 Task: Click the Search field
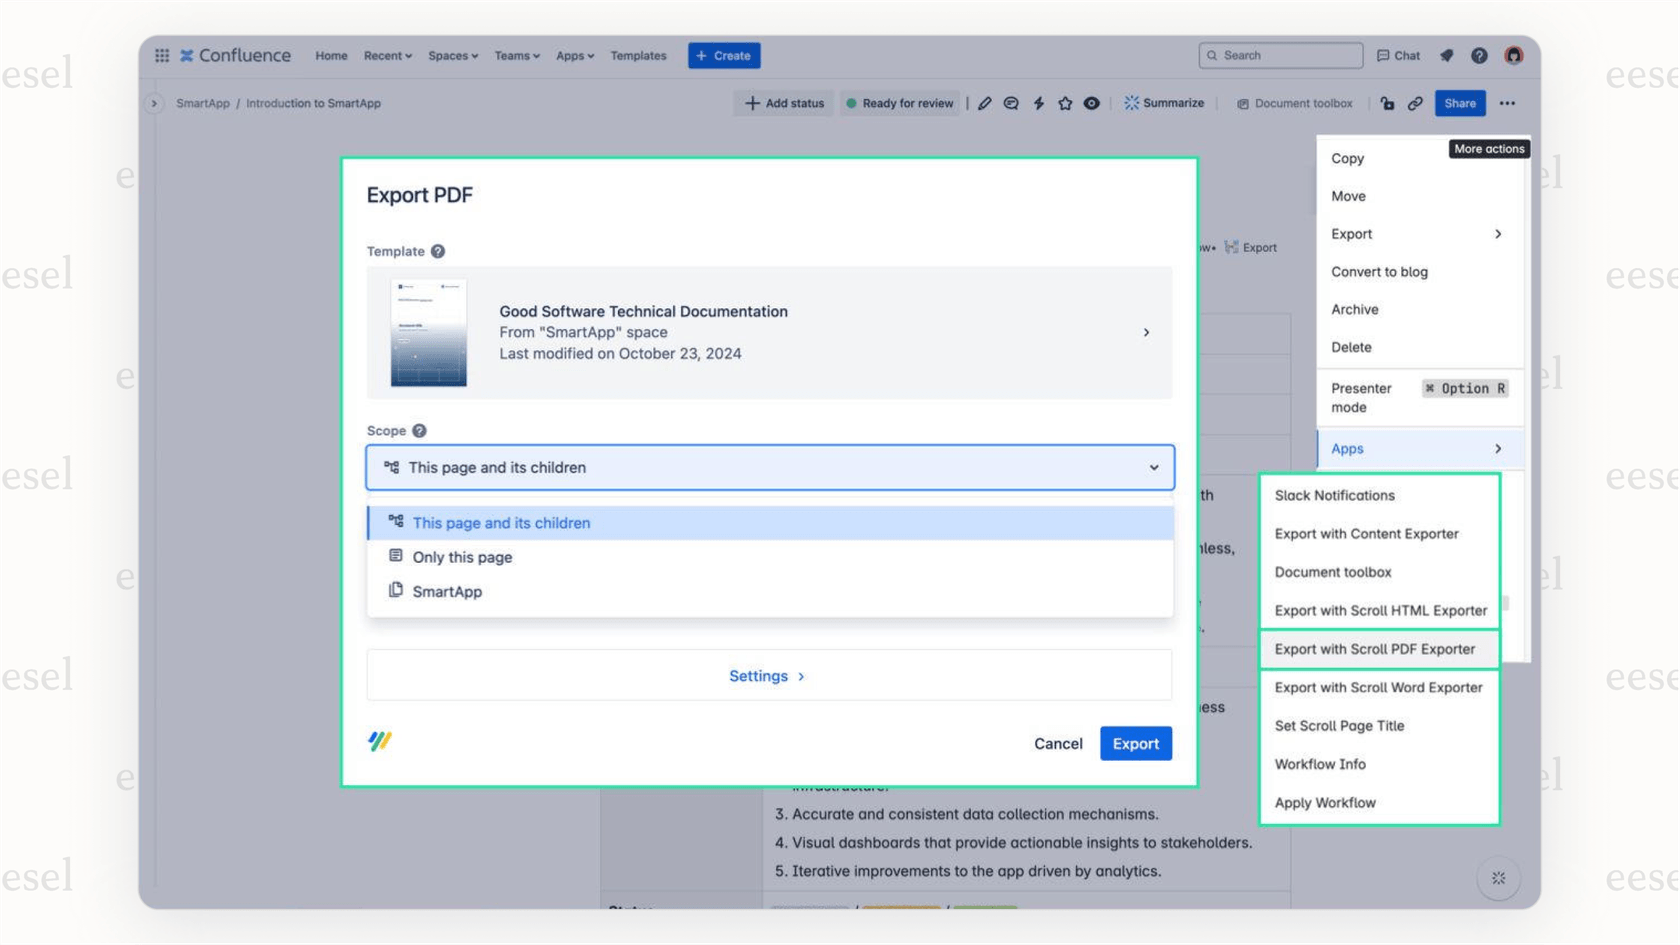click(x=1280, y=55)
